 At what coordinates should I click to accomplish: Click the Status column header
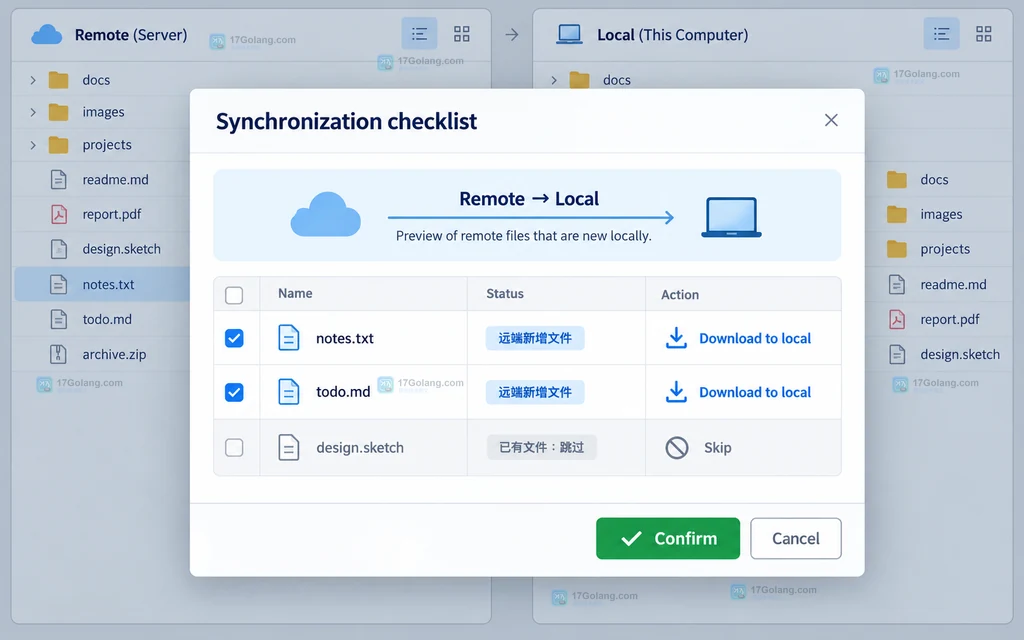pos(505,293)
